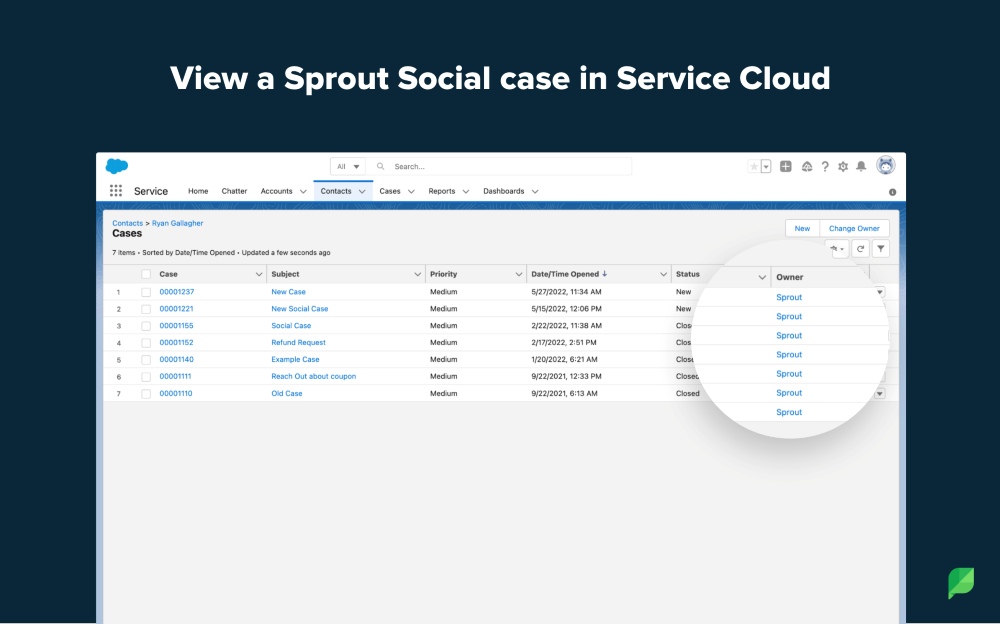Expand the Accounts tab chevron
The width and height of the screenshot is (1000, 624).
coord(303,191)
